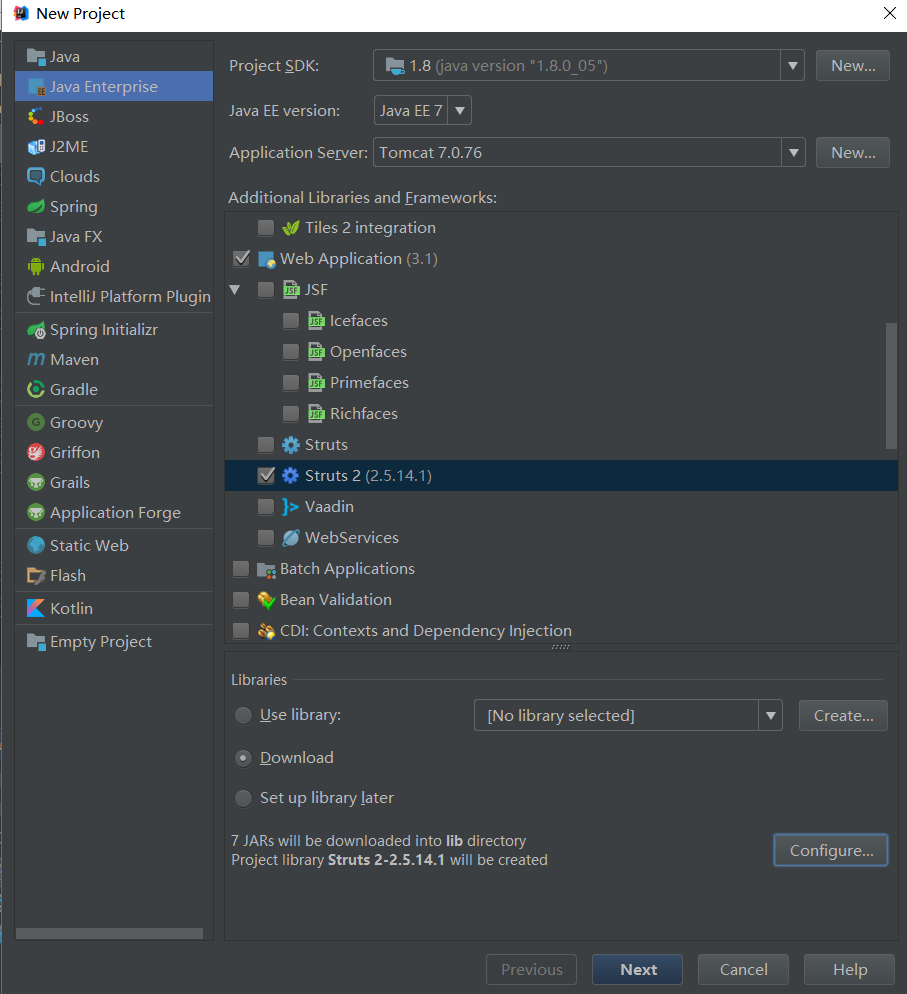The width and height of the screenshot is (907, 994).
Task: Click the IntelliJ Platform Plugin icon
Action: [x=36, y=296]
